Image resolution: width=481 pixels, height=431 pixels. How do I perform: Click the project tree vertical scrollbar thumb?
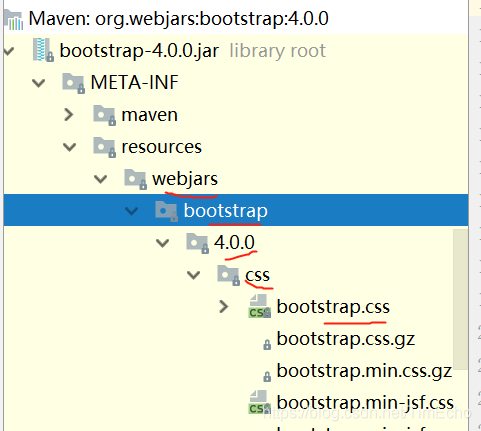click(x=461, y=299)
